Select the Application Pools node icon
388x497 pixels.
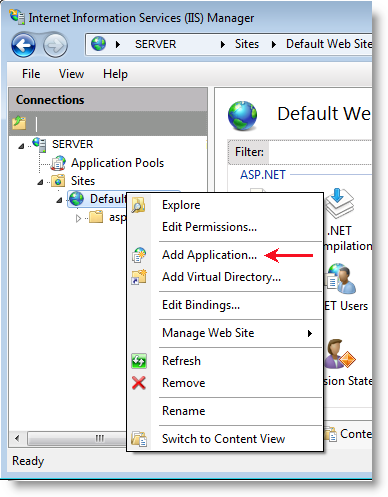click(58, 163)
